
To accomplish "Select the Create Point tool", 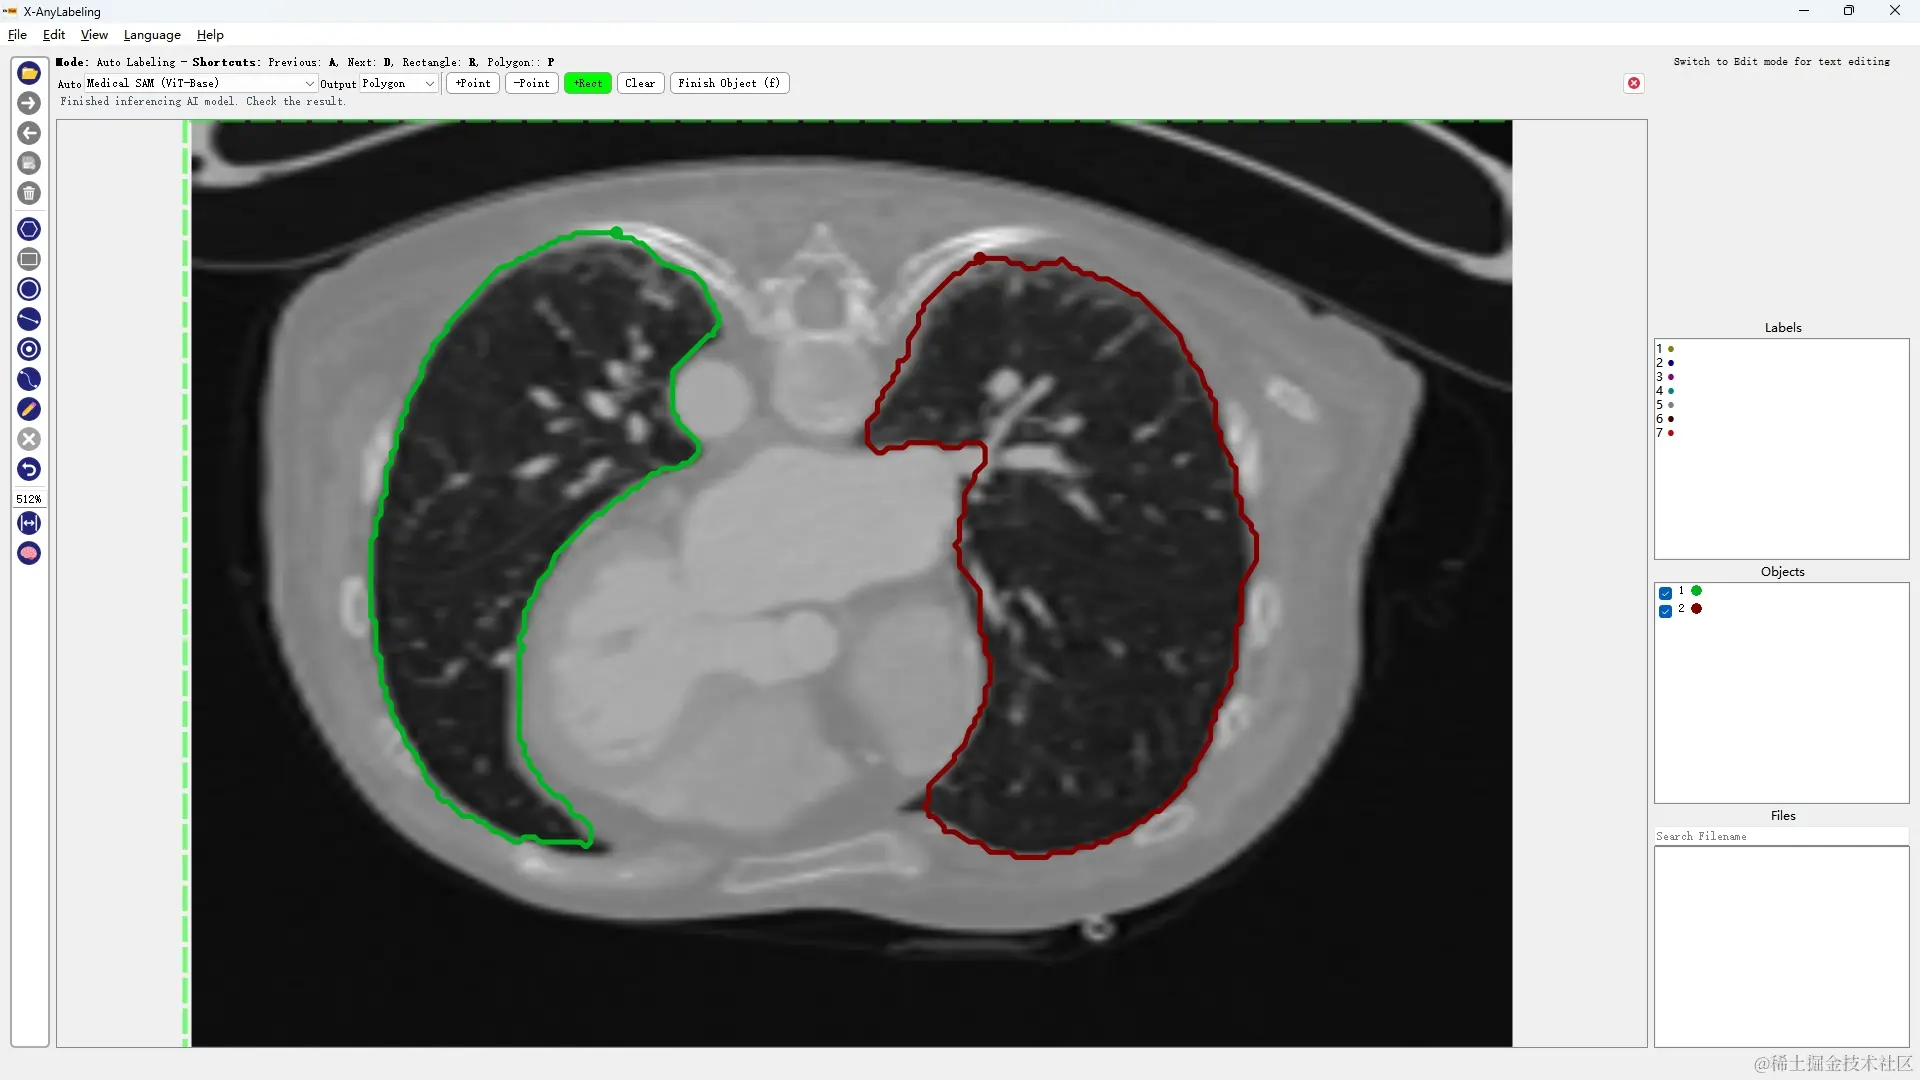I will click(29, 349).
